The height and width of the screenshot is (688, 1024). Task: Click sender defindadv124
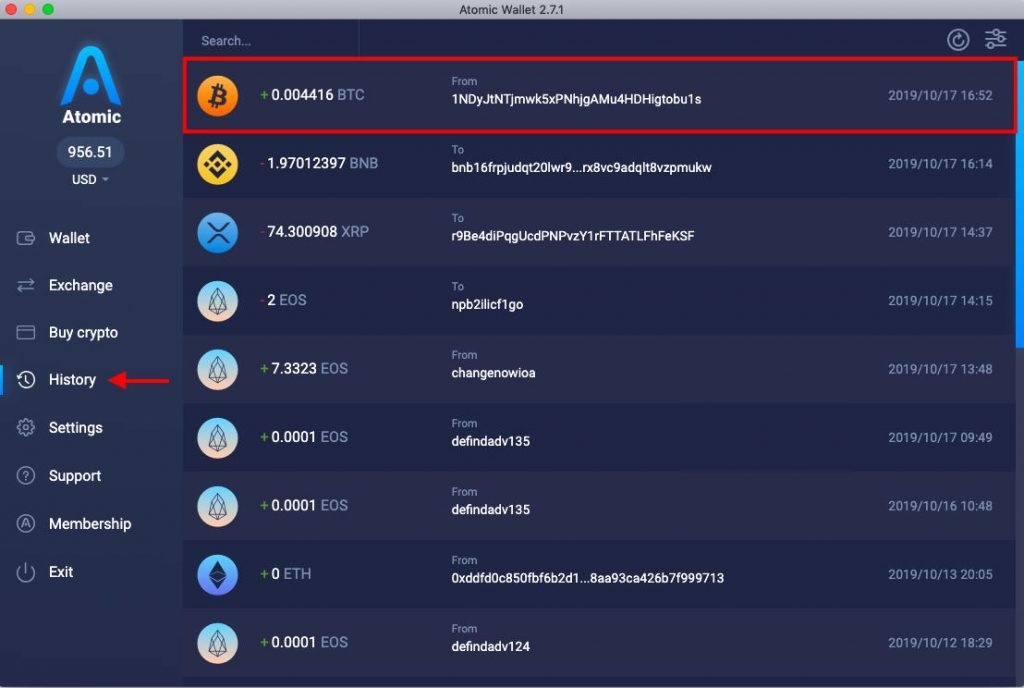coord(490,647)
